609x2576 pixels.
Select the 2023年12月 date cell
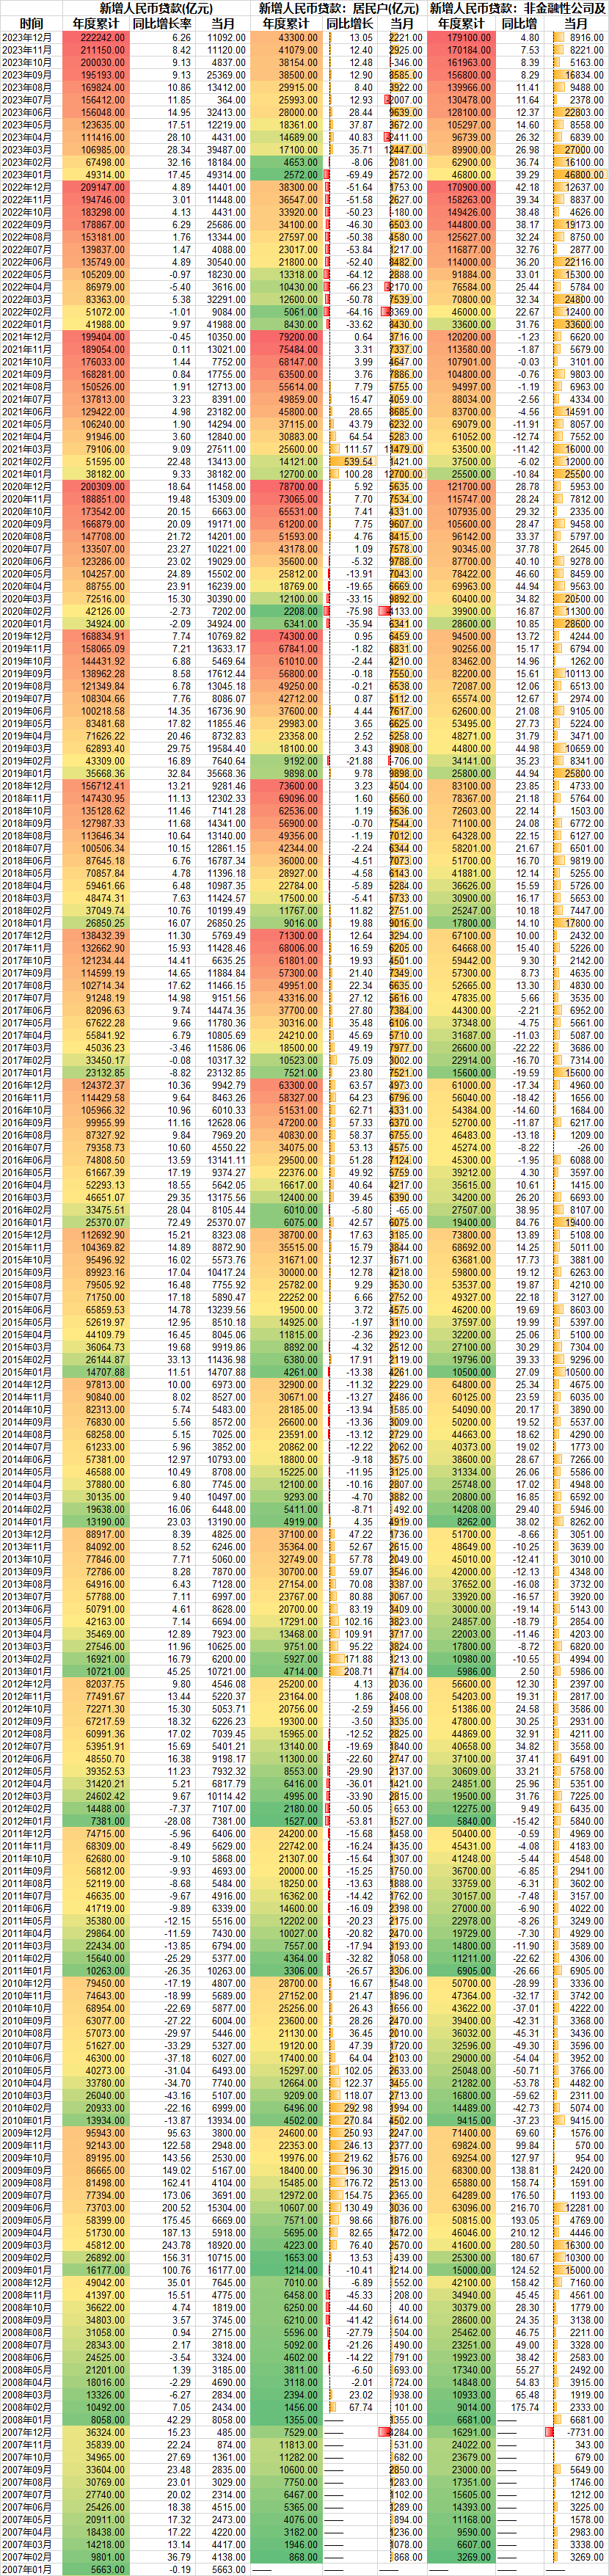(x=31, y=37)
